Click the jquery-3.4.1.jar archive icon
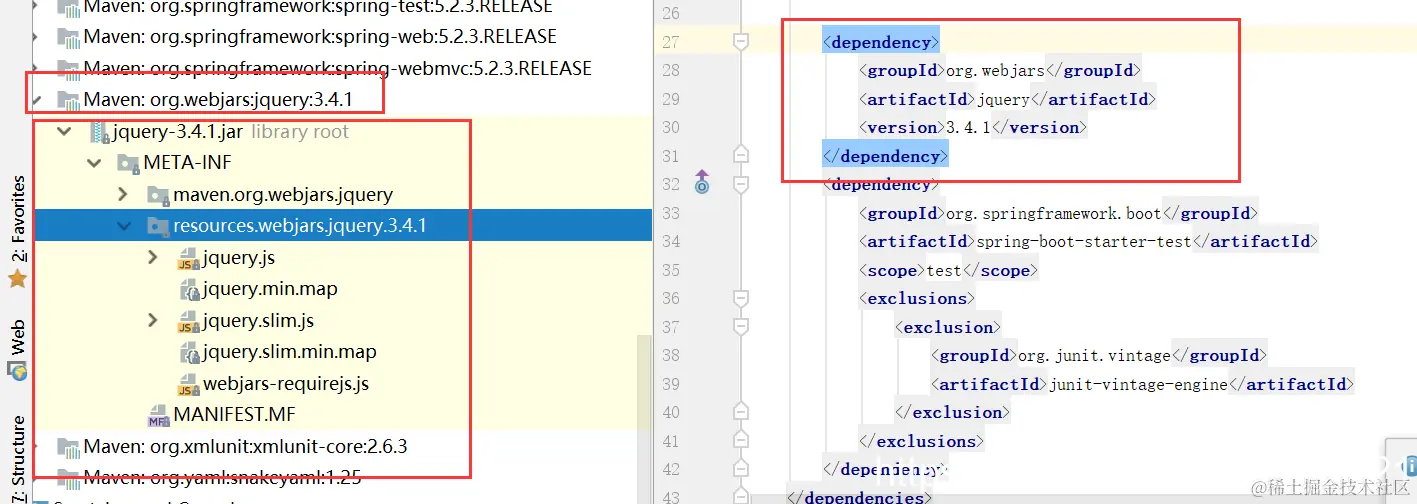Image resolution: width=1417 pixels, height=504 pixels. (x=98, y=132)
